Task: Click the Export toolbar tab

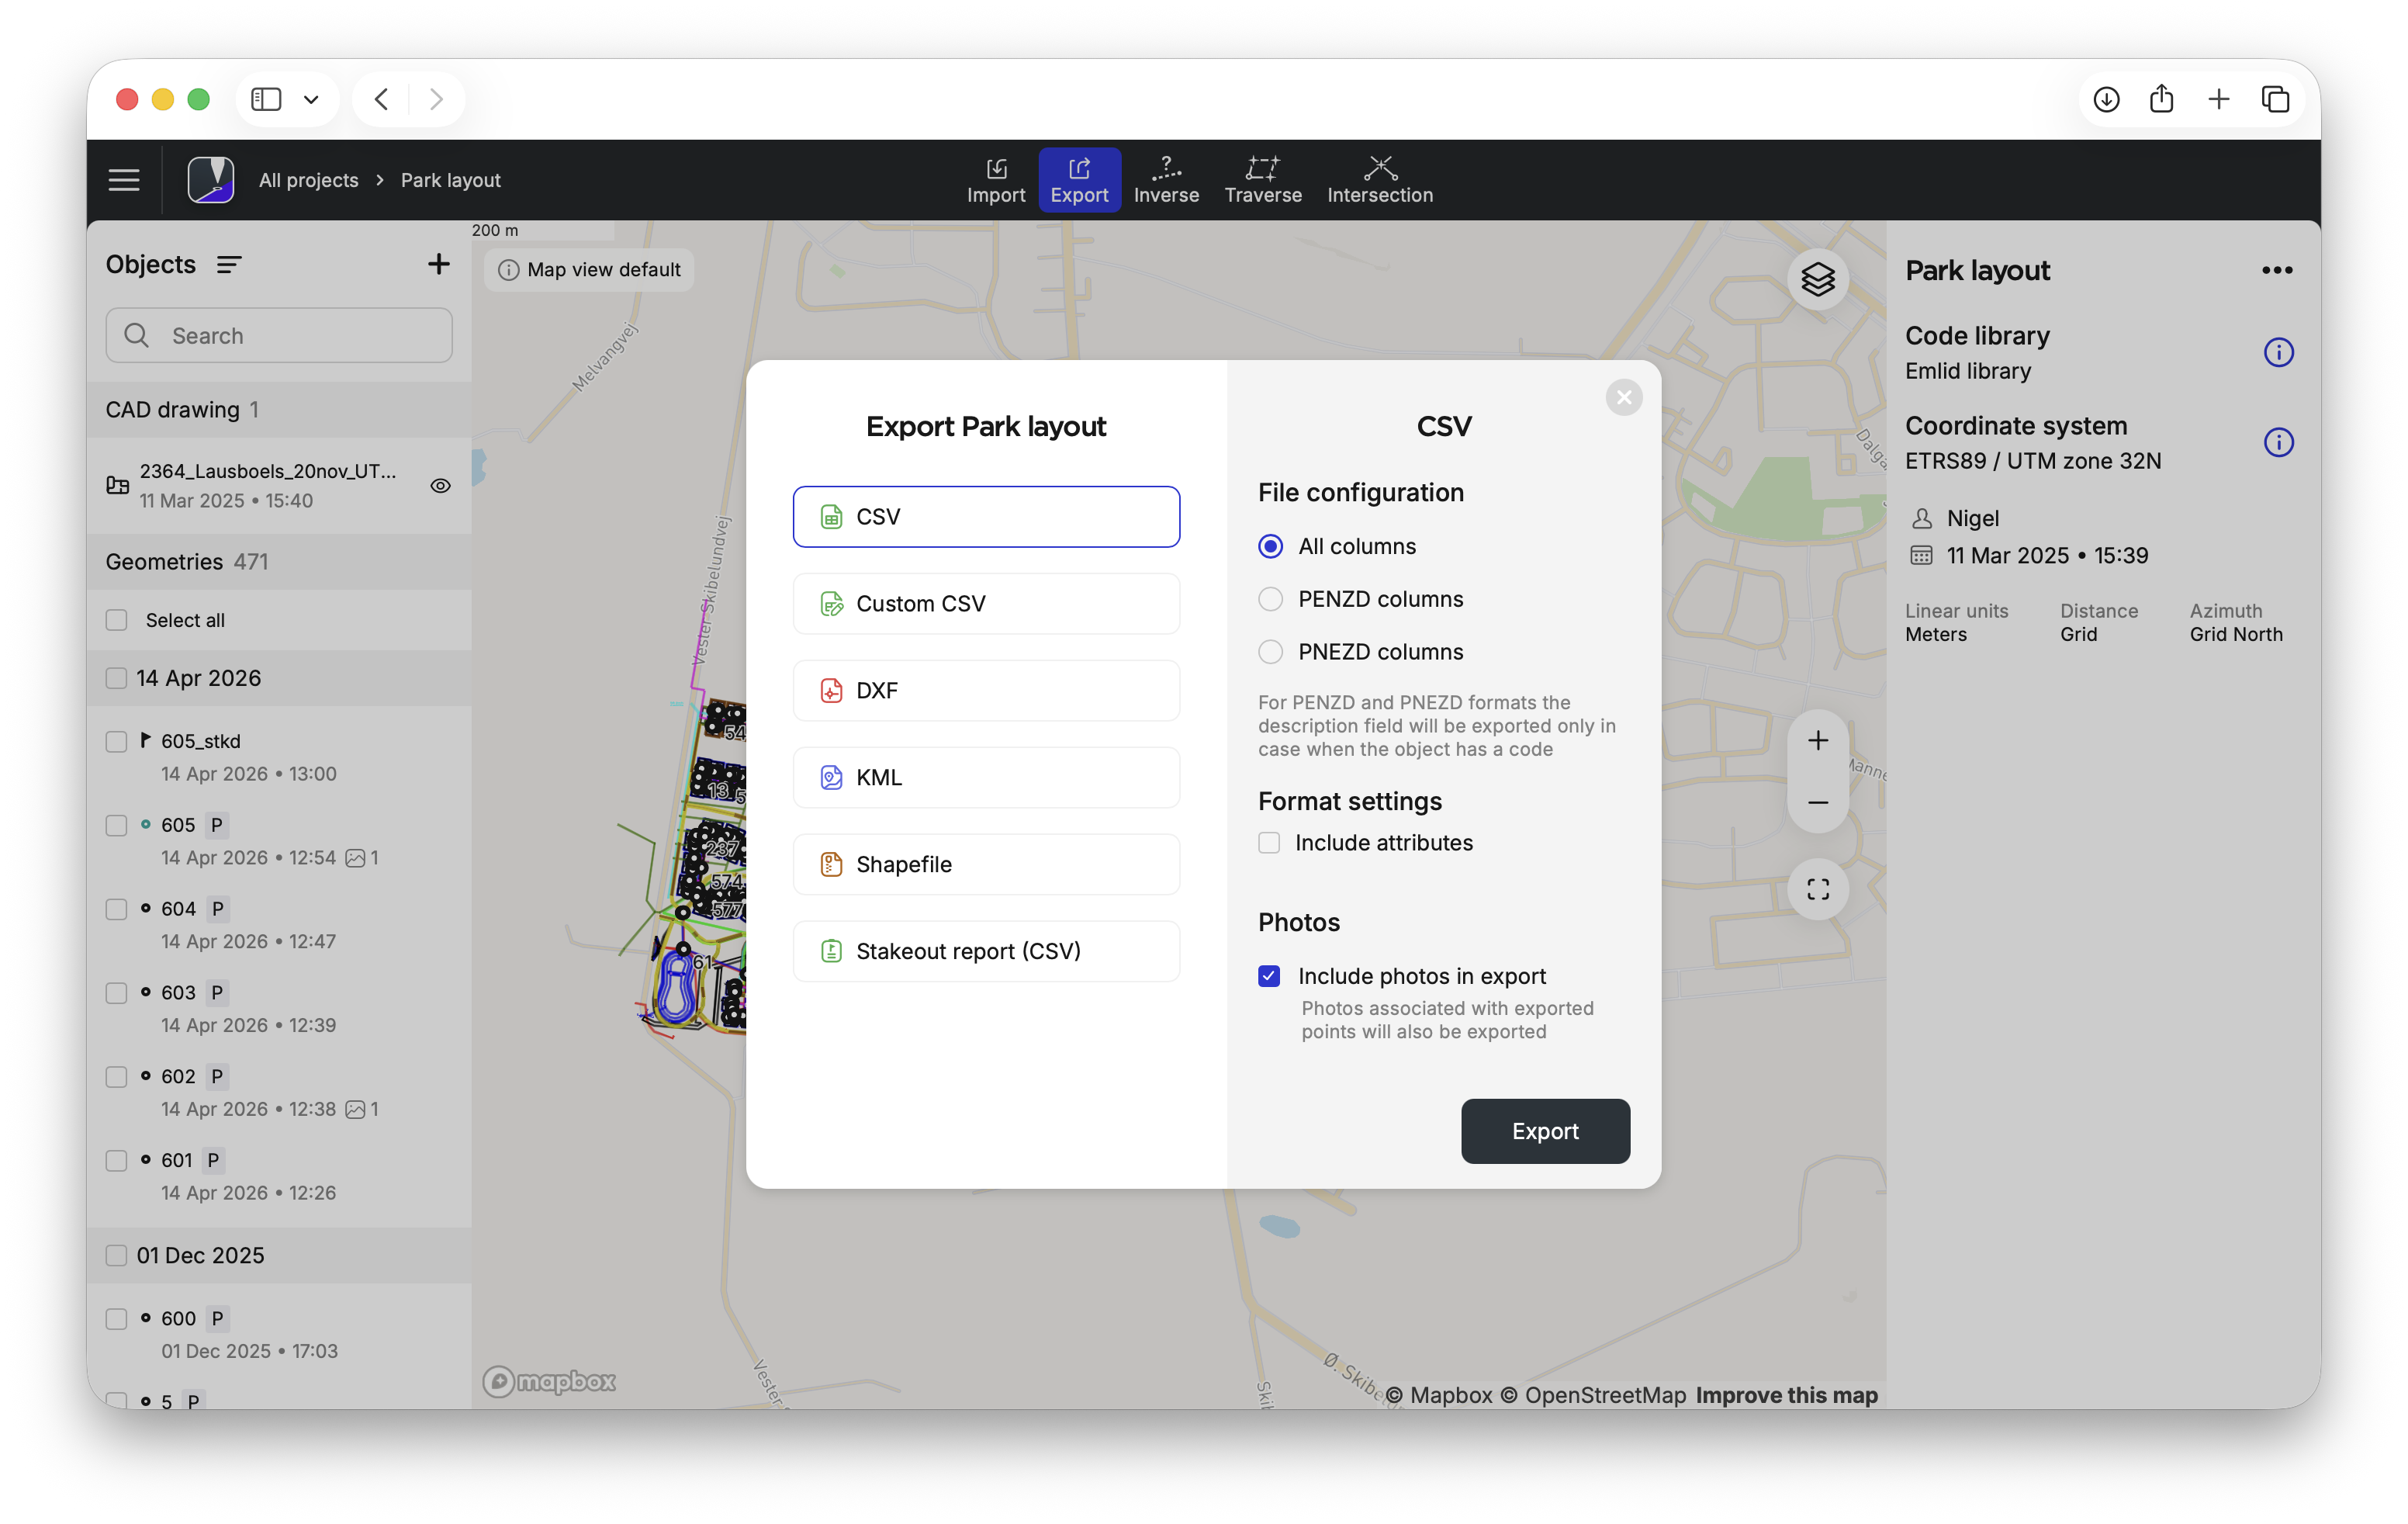Action: [x=1079, y=180]
